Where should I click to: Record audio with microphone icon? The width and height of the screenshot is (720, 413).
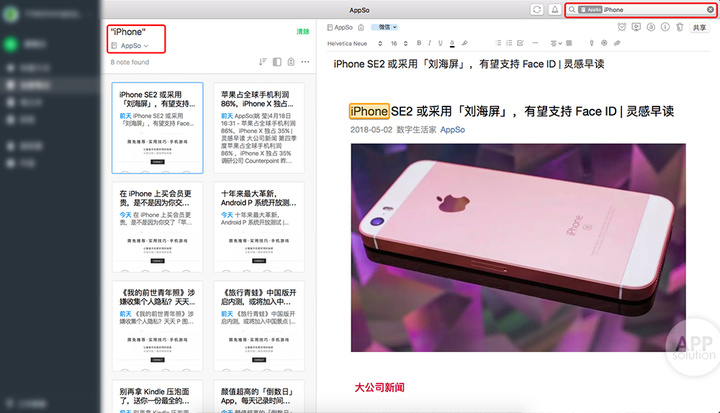point(591,43)
